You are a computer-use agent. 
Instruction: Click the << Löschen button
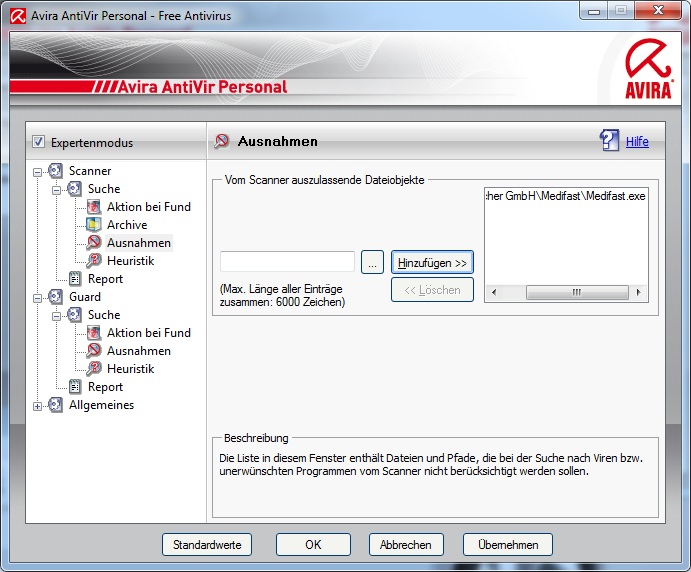tap(432, 290)
